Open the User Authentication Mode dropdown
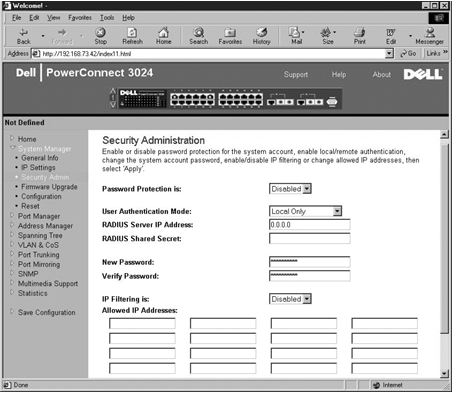 [x=337, y=211]
